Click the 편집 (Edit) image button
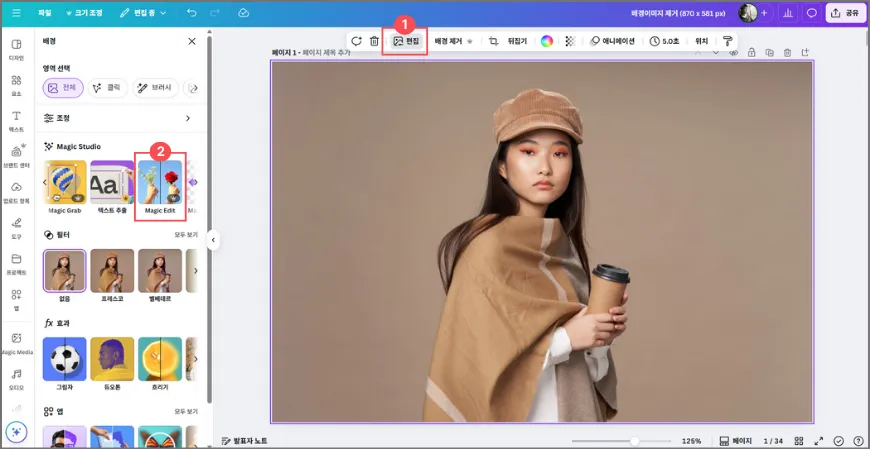This screenshot has height=451, width=870. (x=406, y=41)
